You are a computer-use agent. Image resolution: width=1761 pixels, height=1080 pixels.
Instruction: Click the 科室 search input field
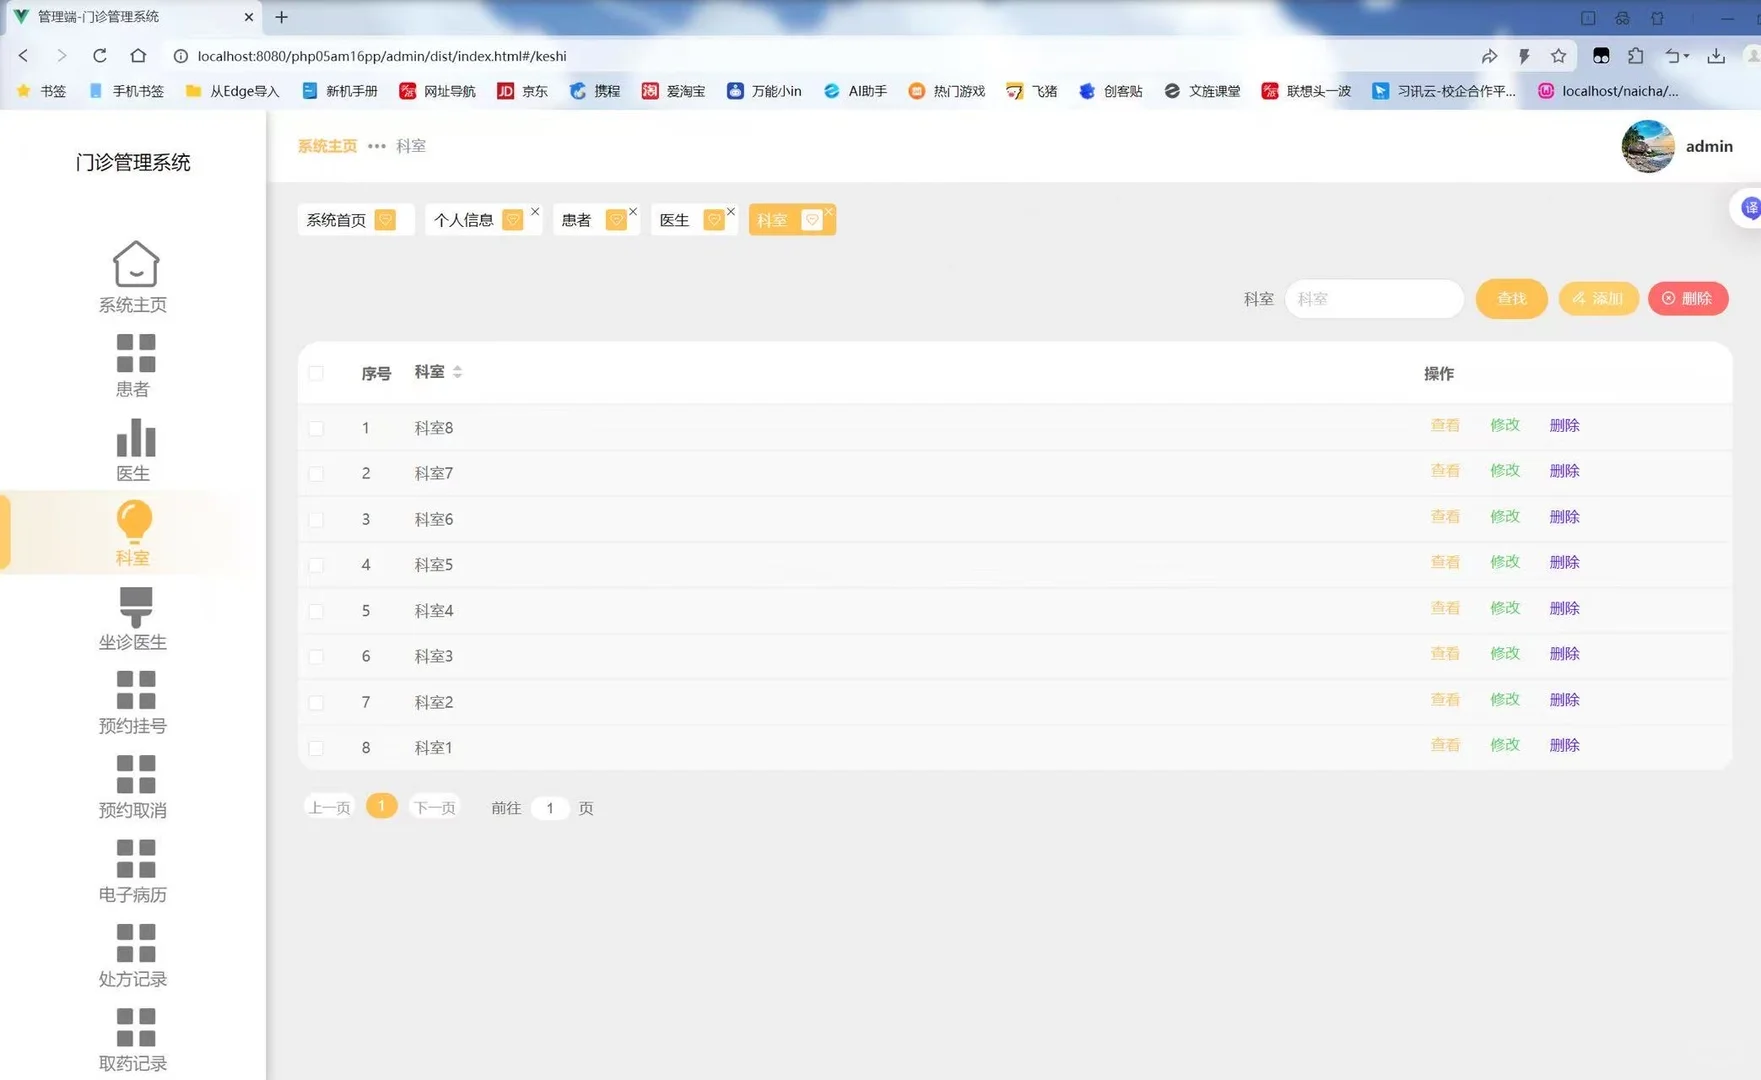(x=1374, y=298)
